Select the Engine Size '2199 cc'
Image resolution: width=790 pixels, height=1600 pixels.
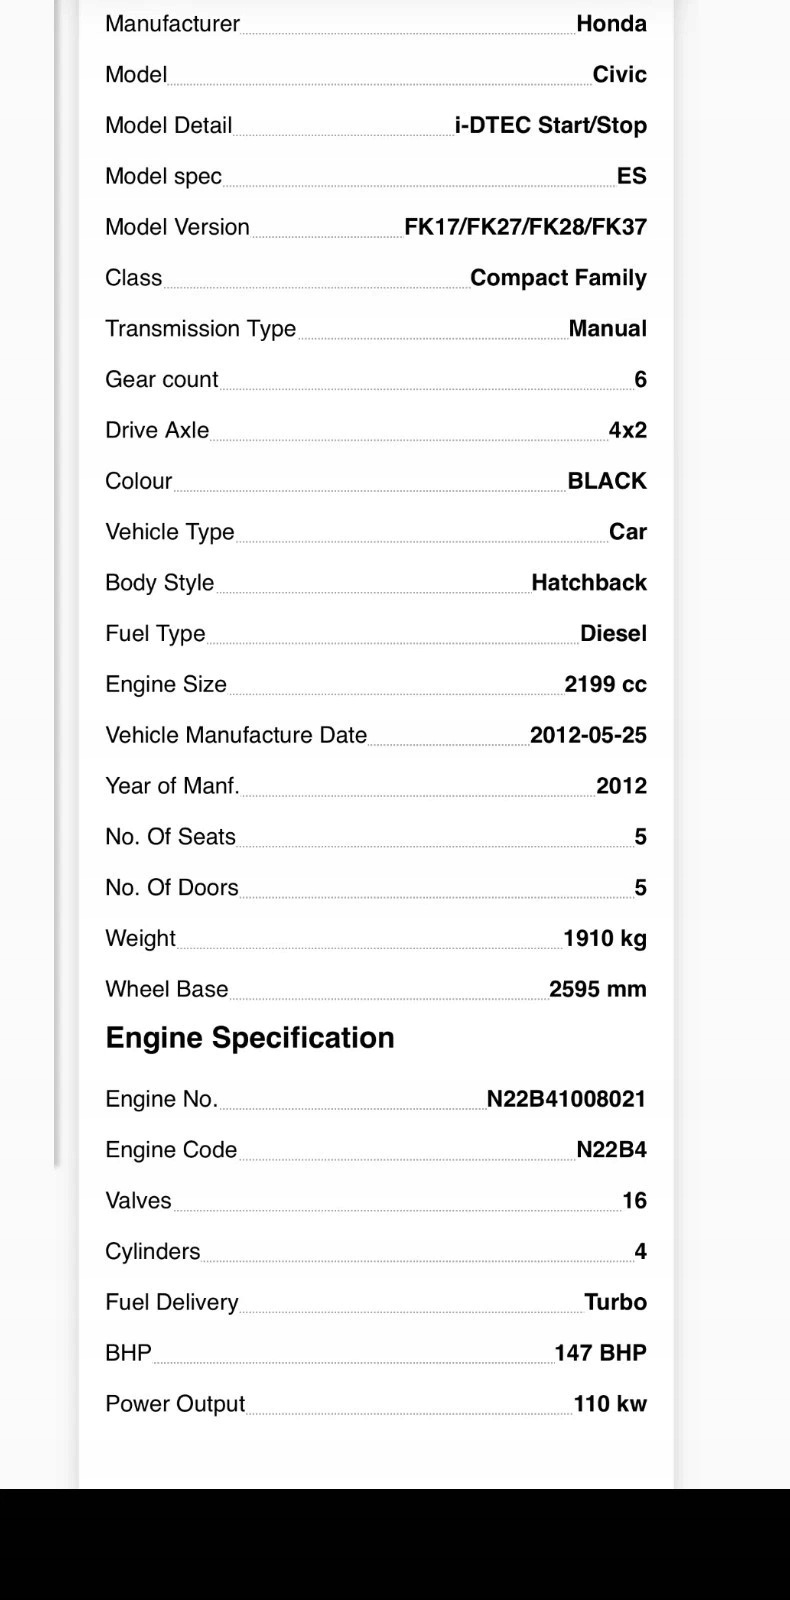605,685
